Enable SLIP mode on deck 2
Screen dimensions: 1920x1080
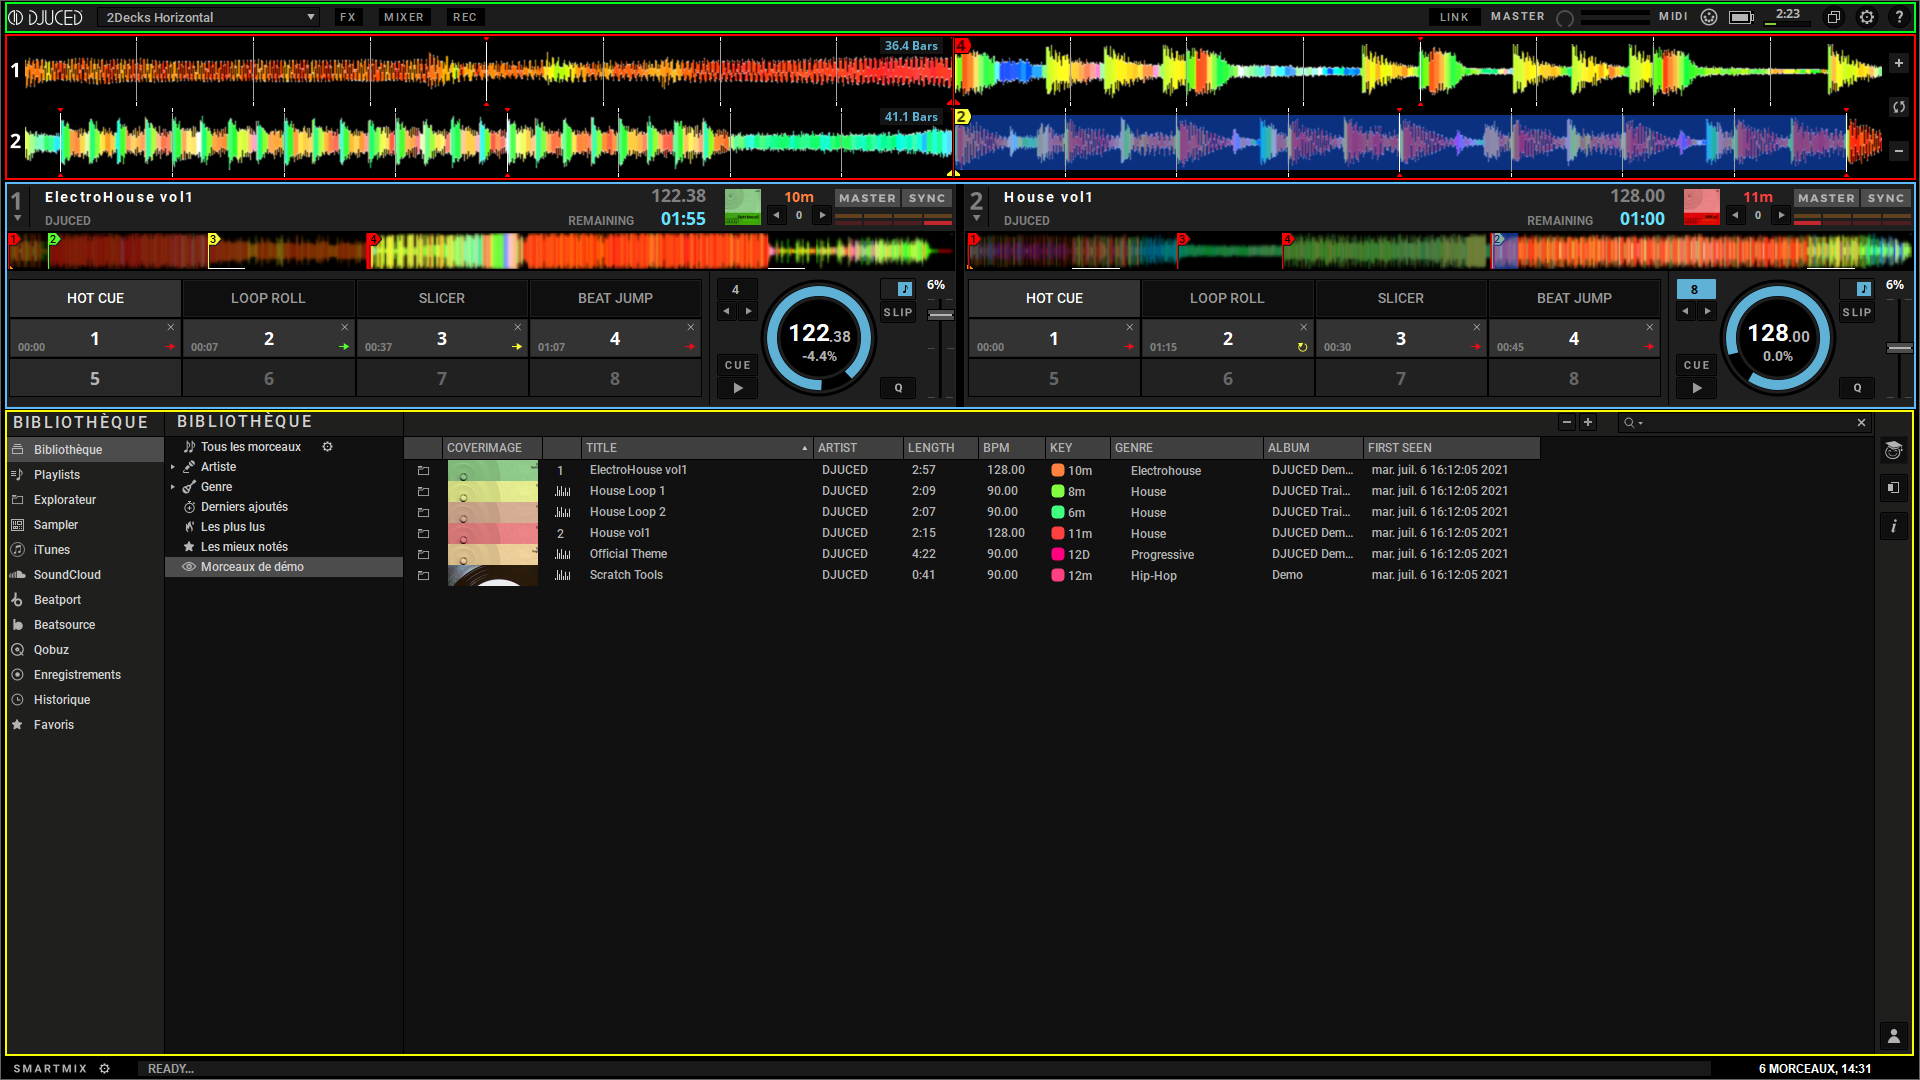(1856, 312)
